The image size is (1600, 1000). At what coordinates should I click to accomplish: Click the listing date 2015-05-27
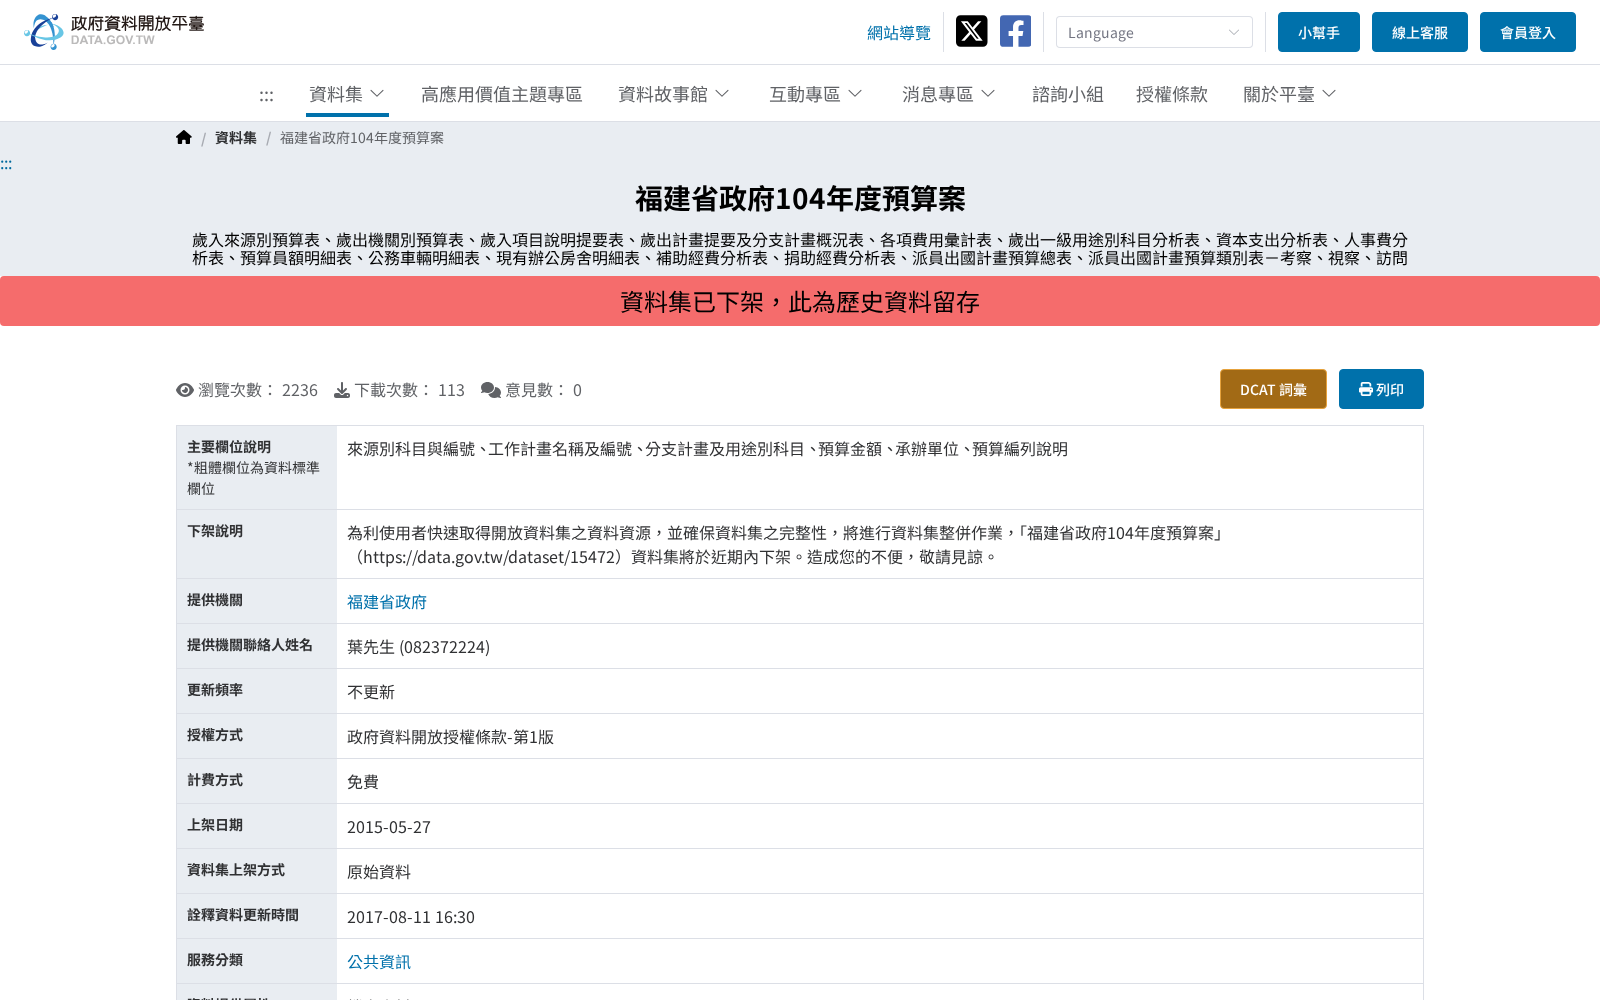(x=389, y=827)
